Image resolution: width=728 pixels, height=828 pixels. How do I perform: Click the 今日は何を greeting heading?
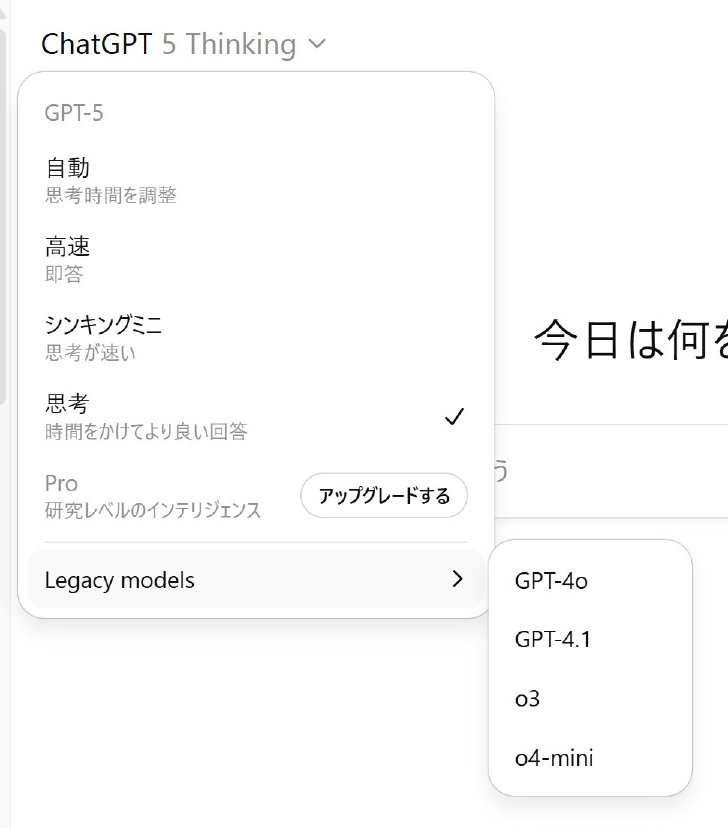(x=631, y=340)
